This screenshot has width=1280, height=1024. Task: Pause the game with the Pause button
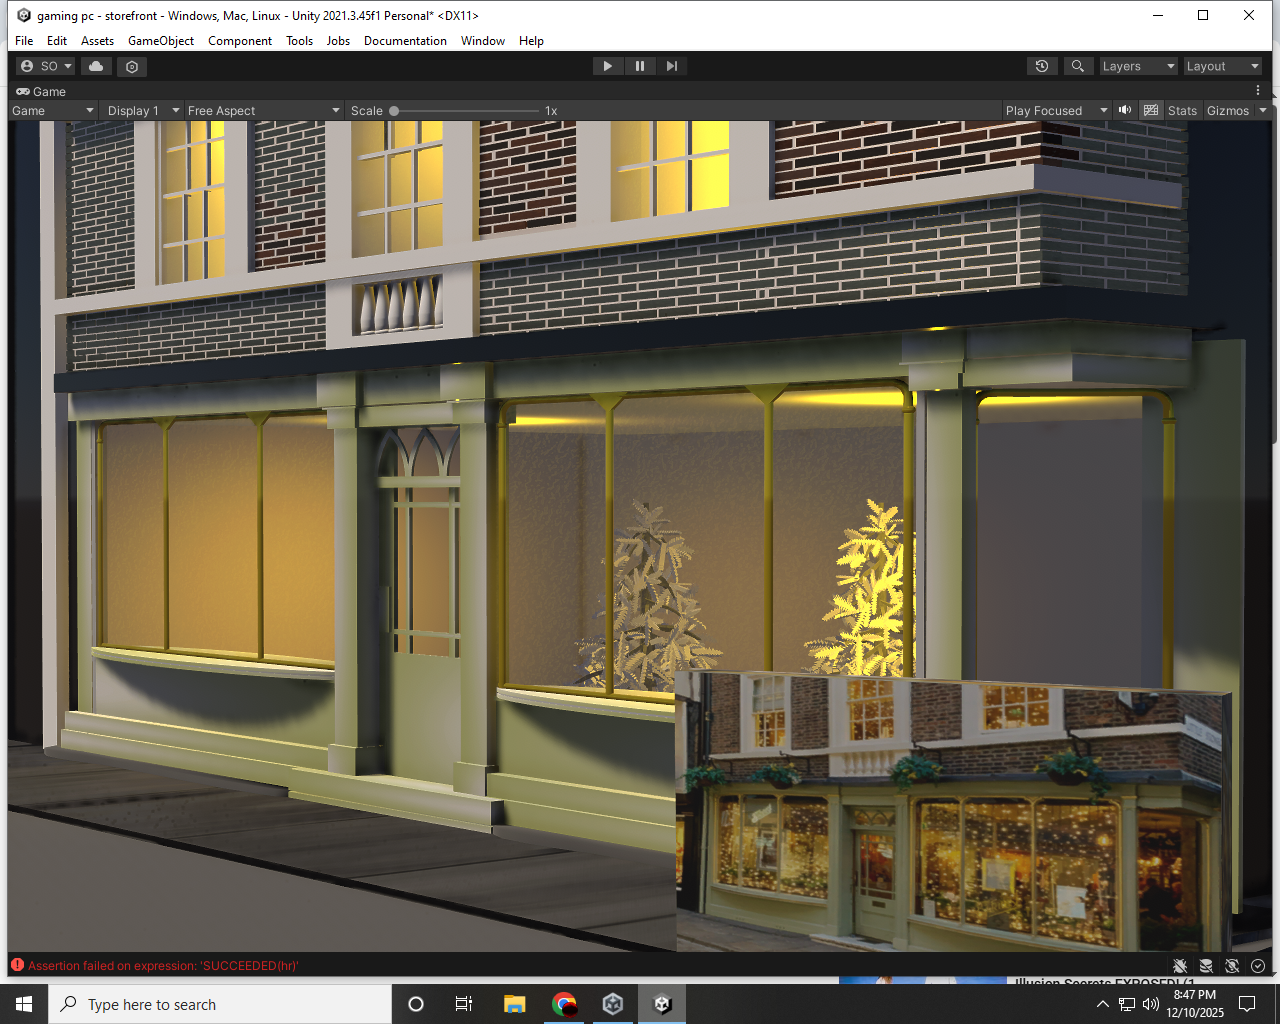[640, 66]
